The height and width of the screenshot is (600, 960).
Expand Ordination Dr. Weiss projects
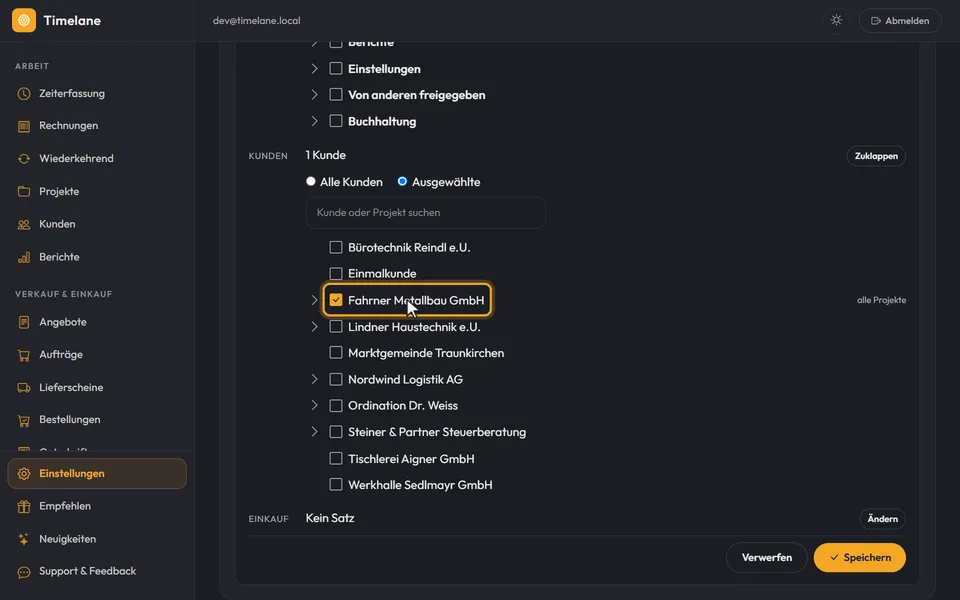click(x=314, y=405)
